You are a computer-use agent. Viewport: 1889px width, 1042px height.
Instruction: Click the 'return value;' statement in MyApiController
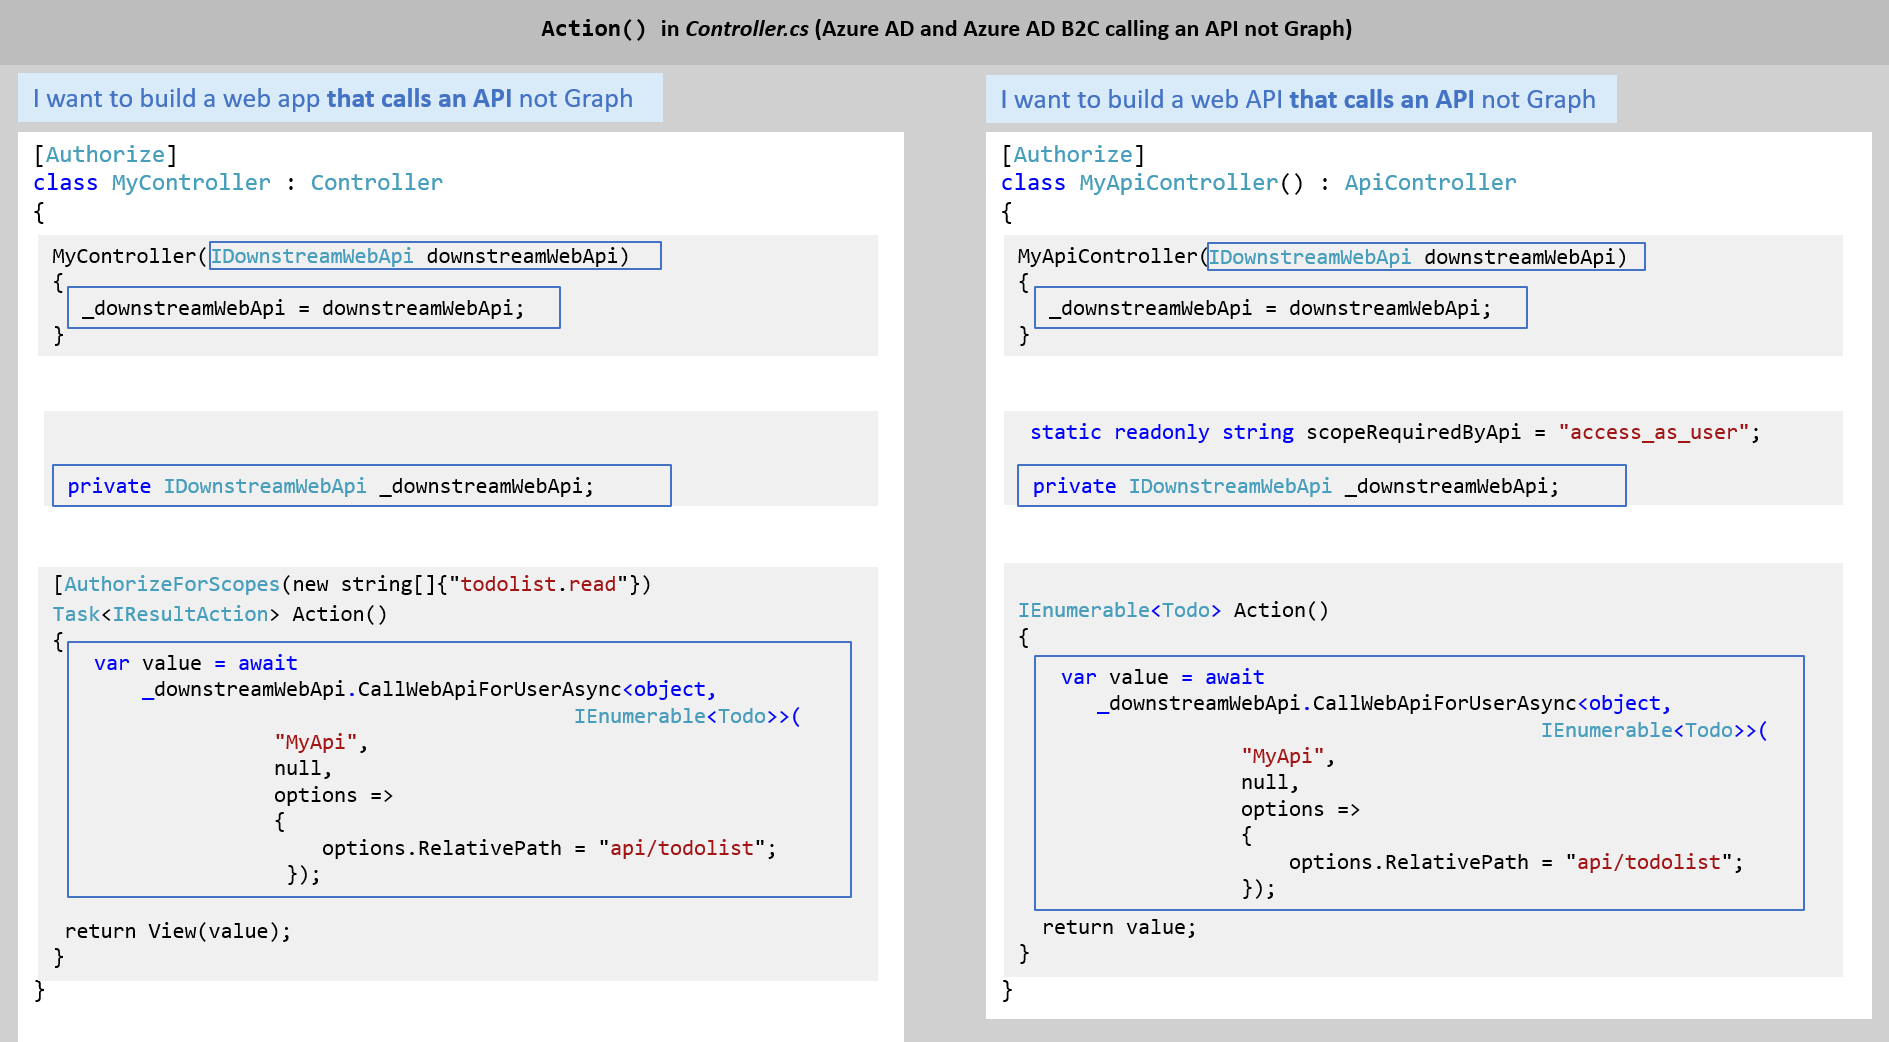click(x=1119, y=927)
